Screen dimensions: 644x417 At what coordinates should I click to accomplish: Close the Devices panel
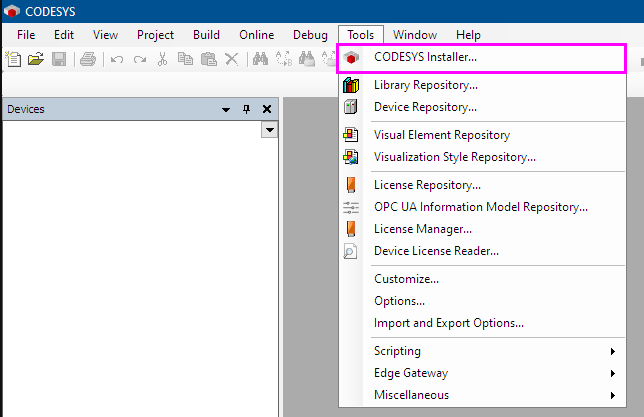click(267, 109)
